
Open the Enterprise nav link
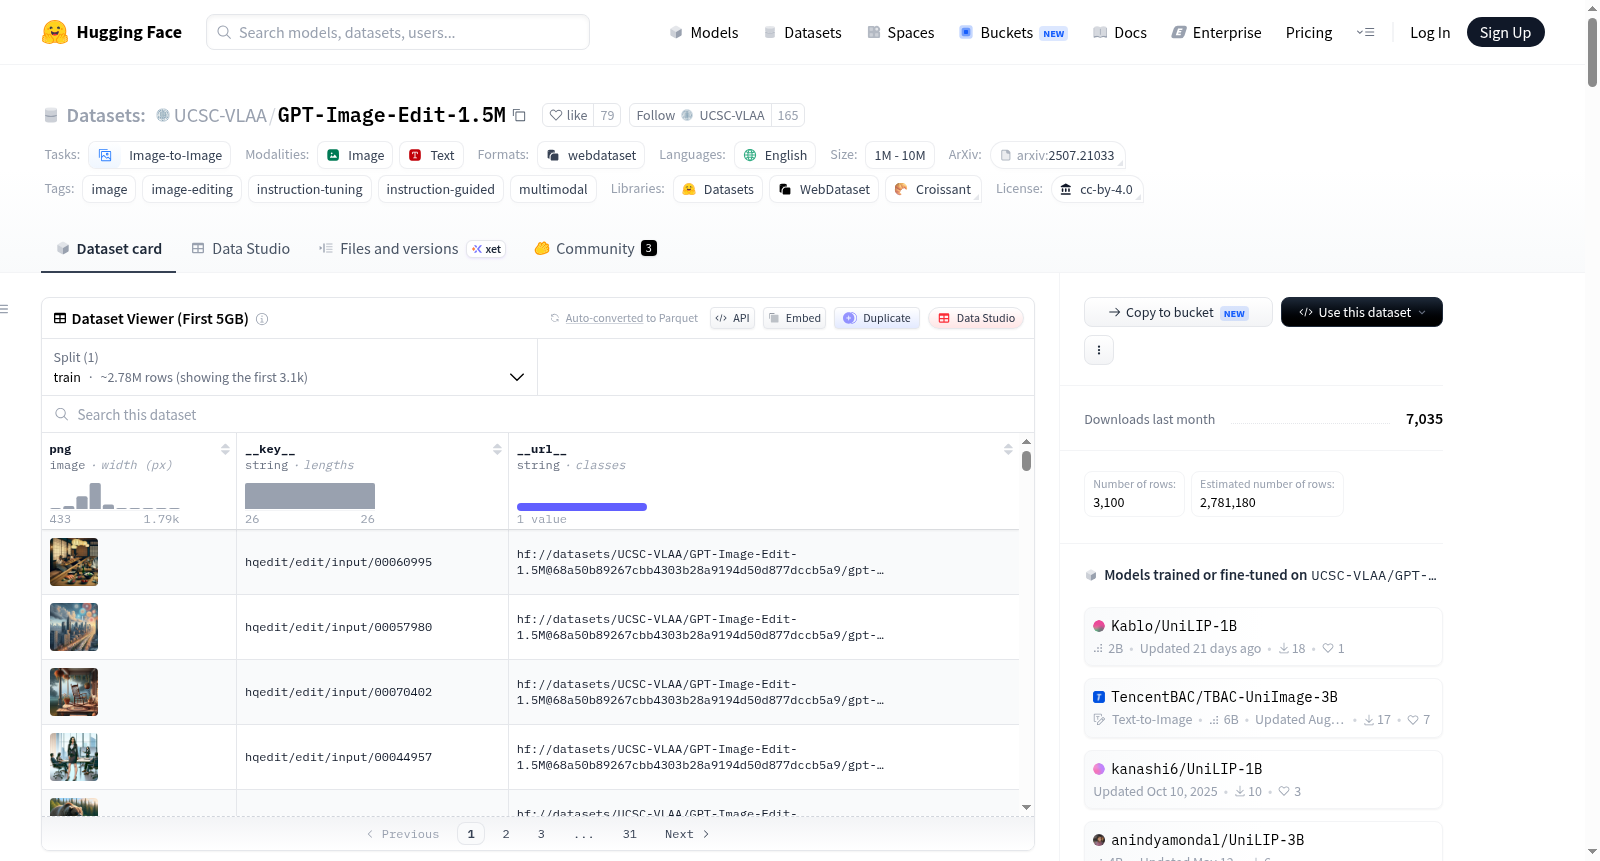click(x=1216, y=32)
